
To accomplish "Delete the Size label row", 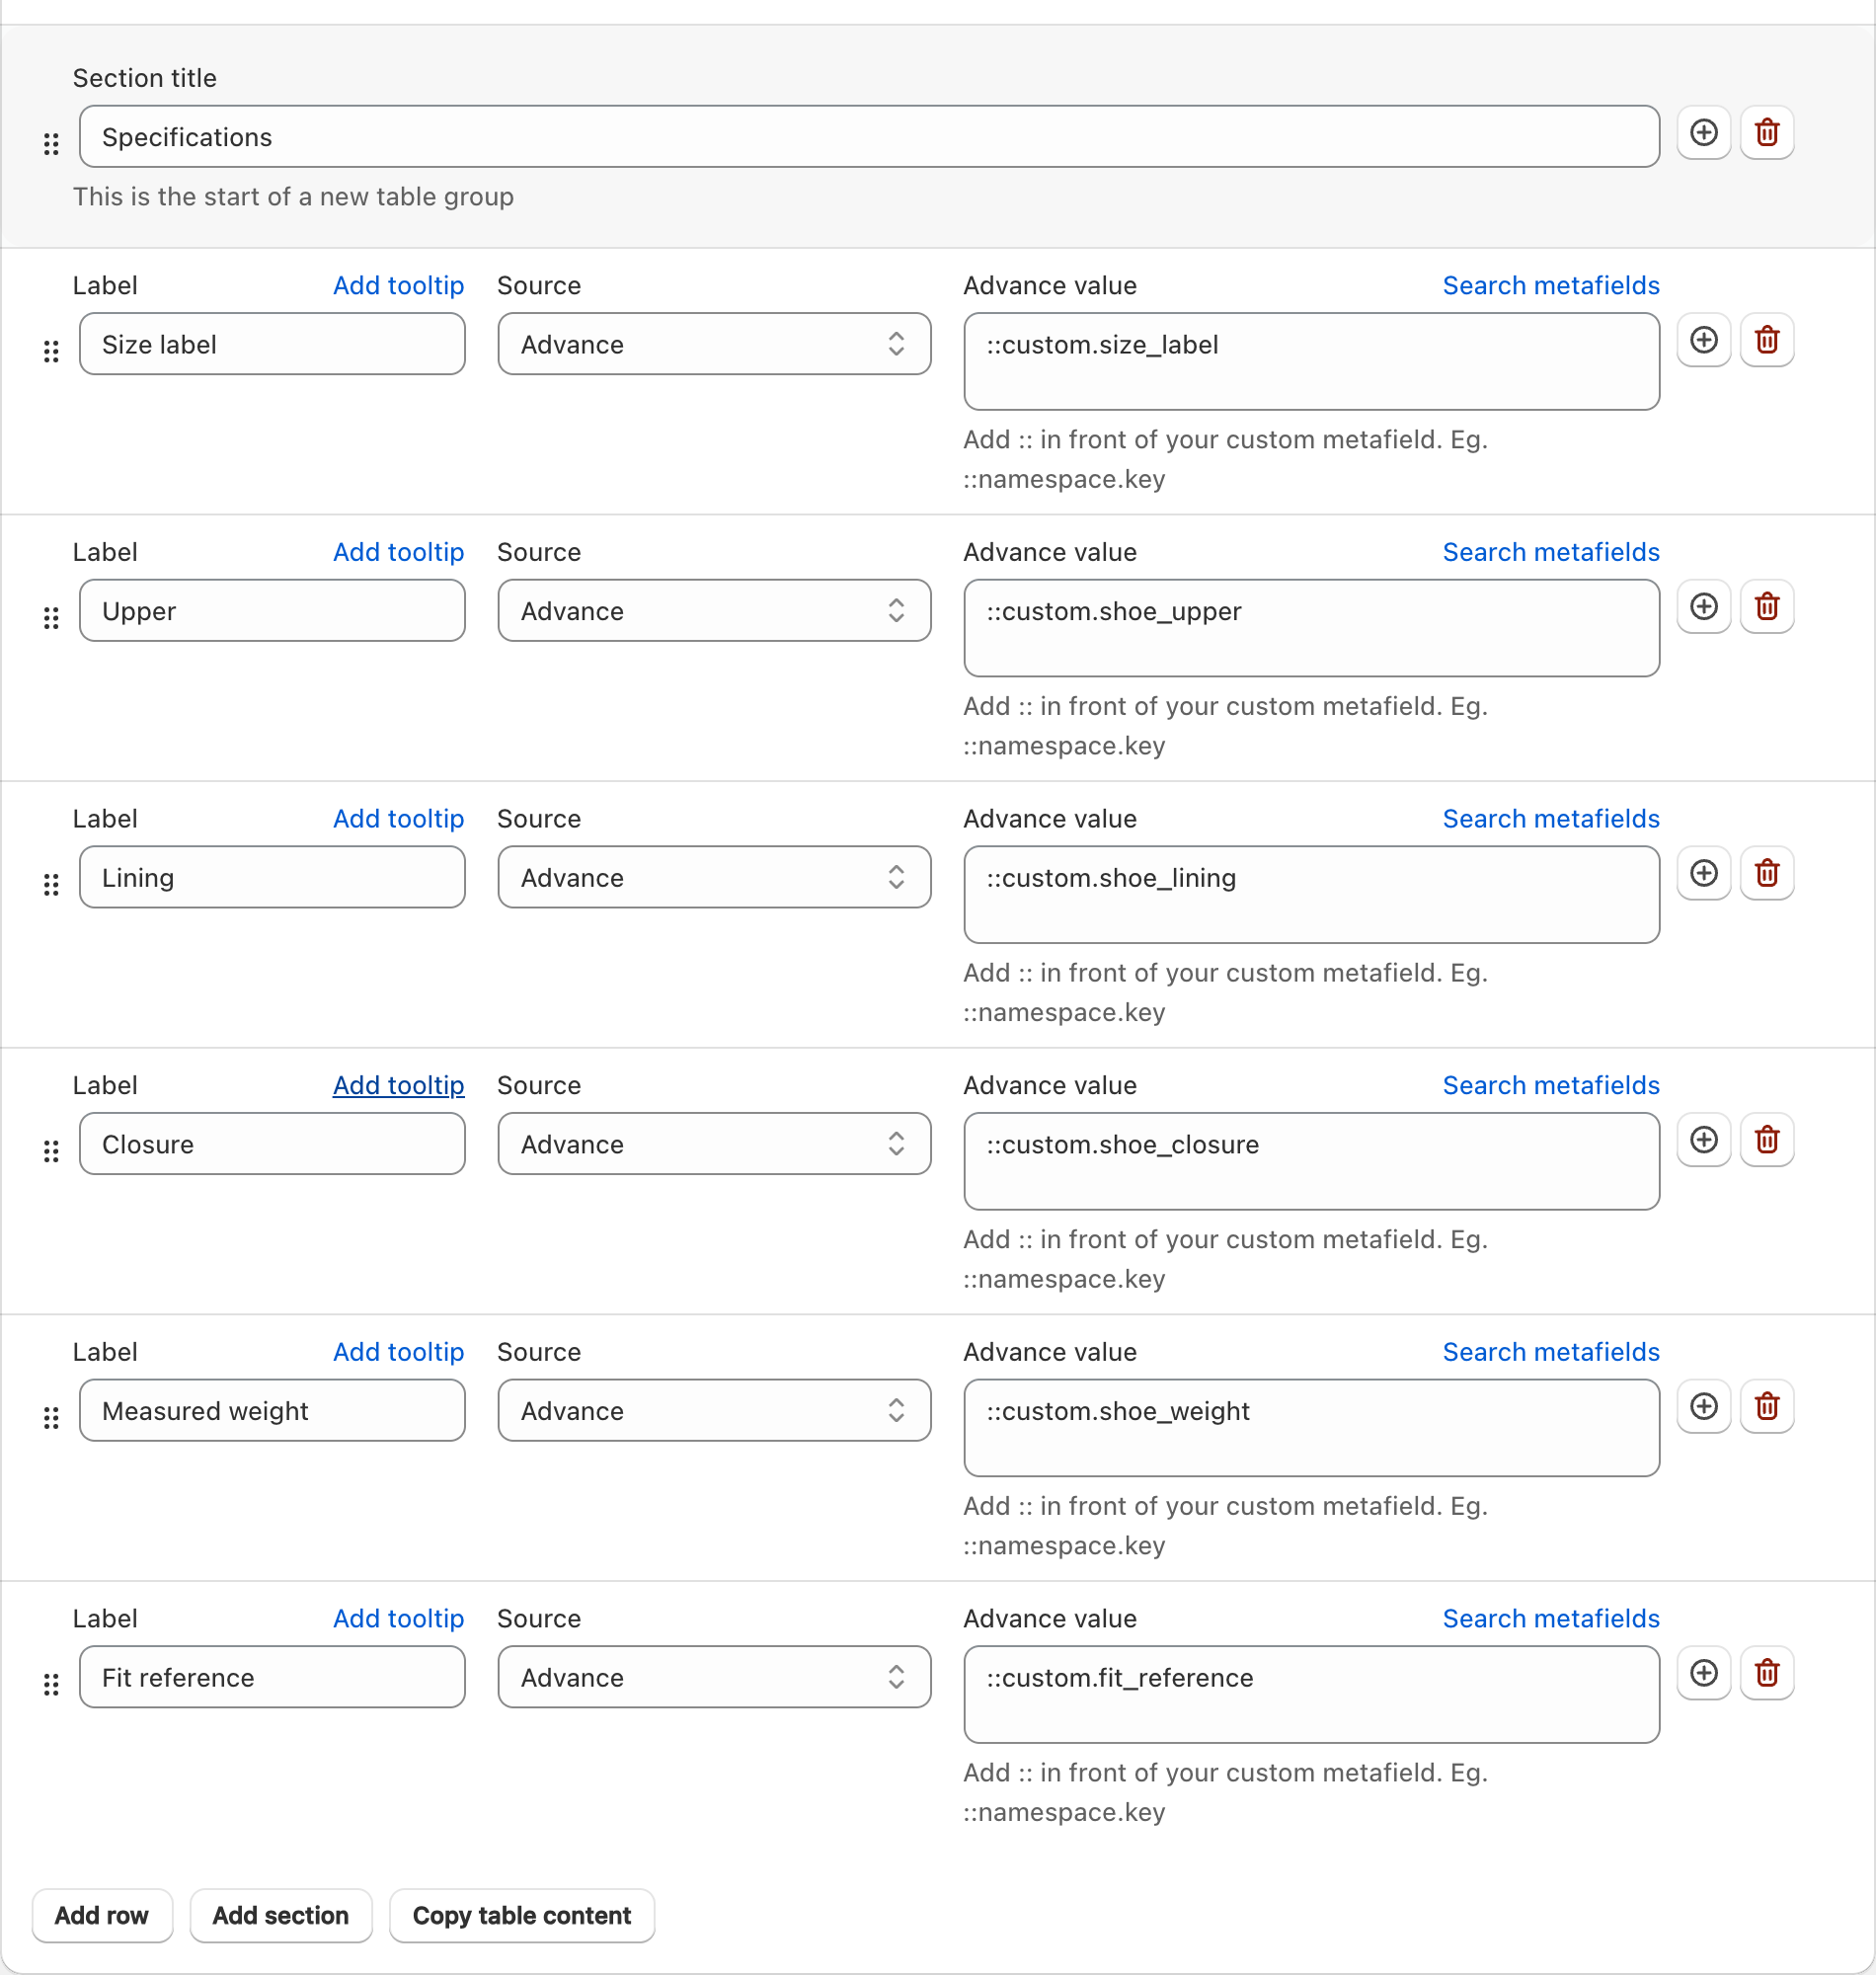I will (1767, 340).
